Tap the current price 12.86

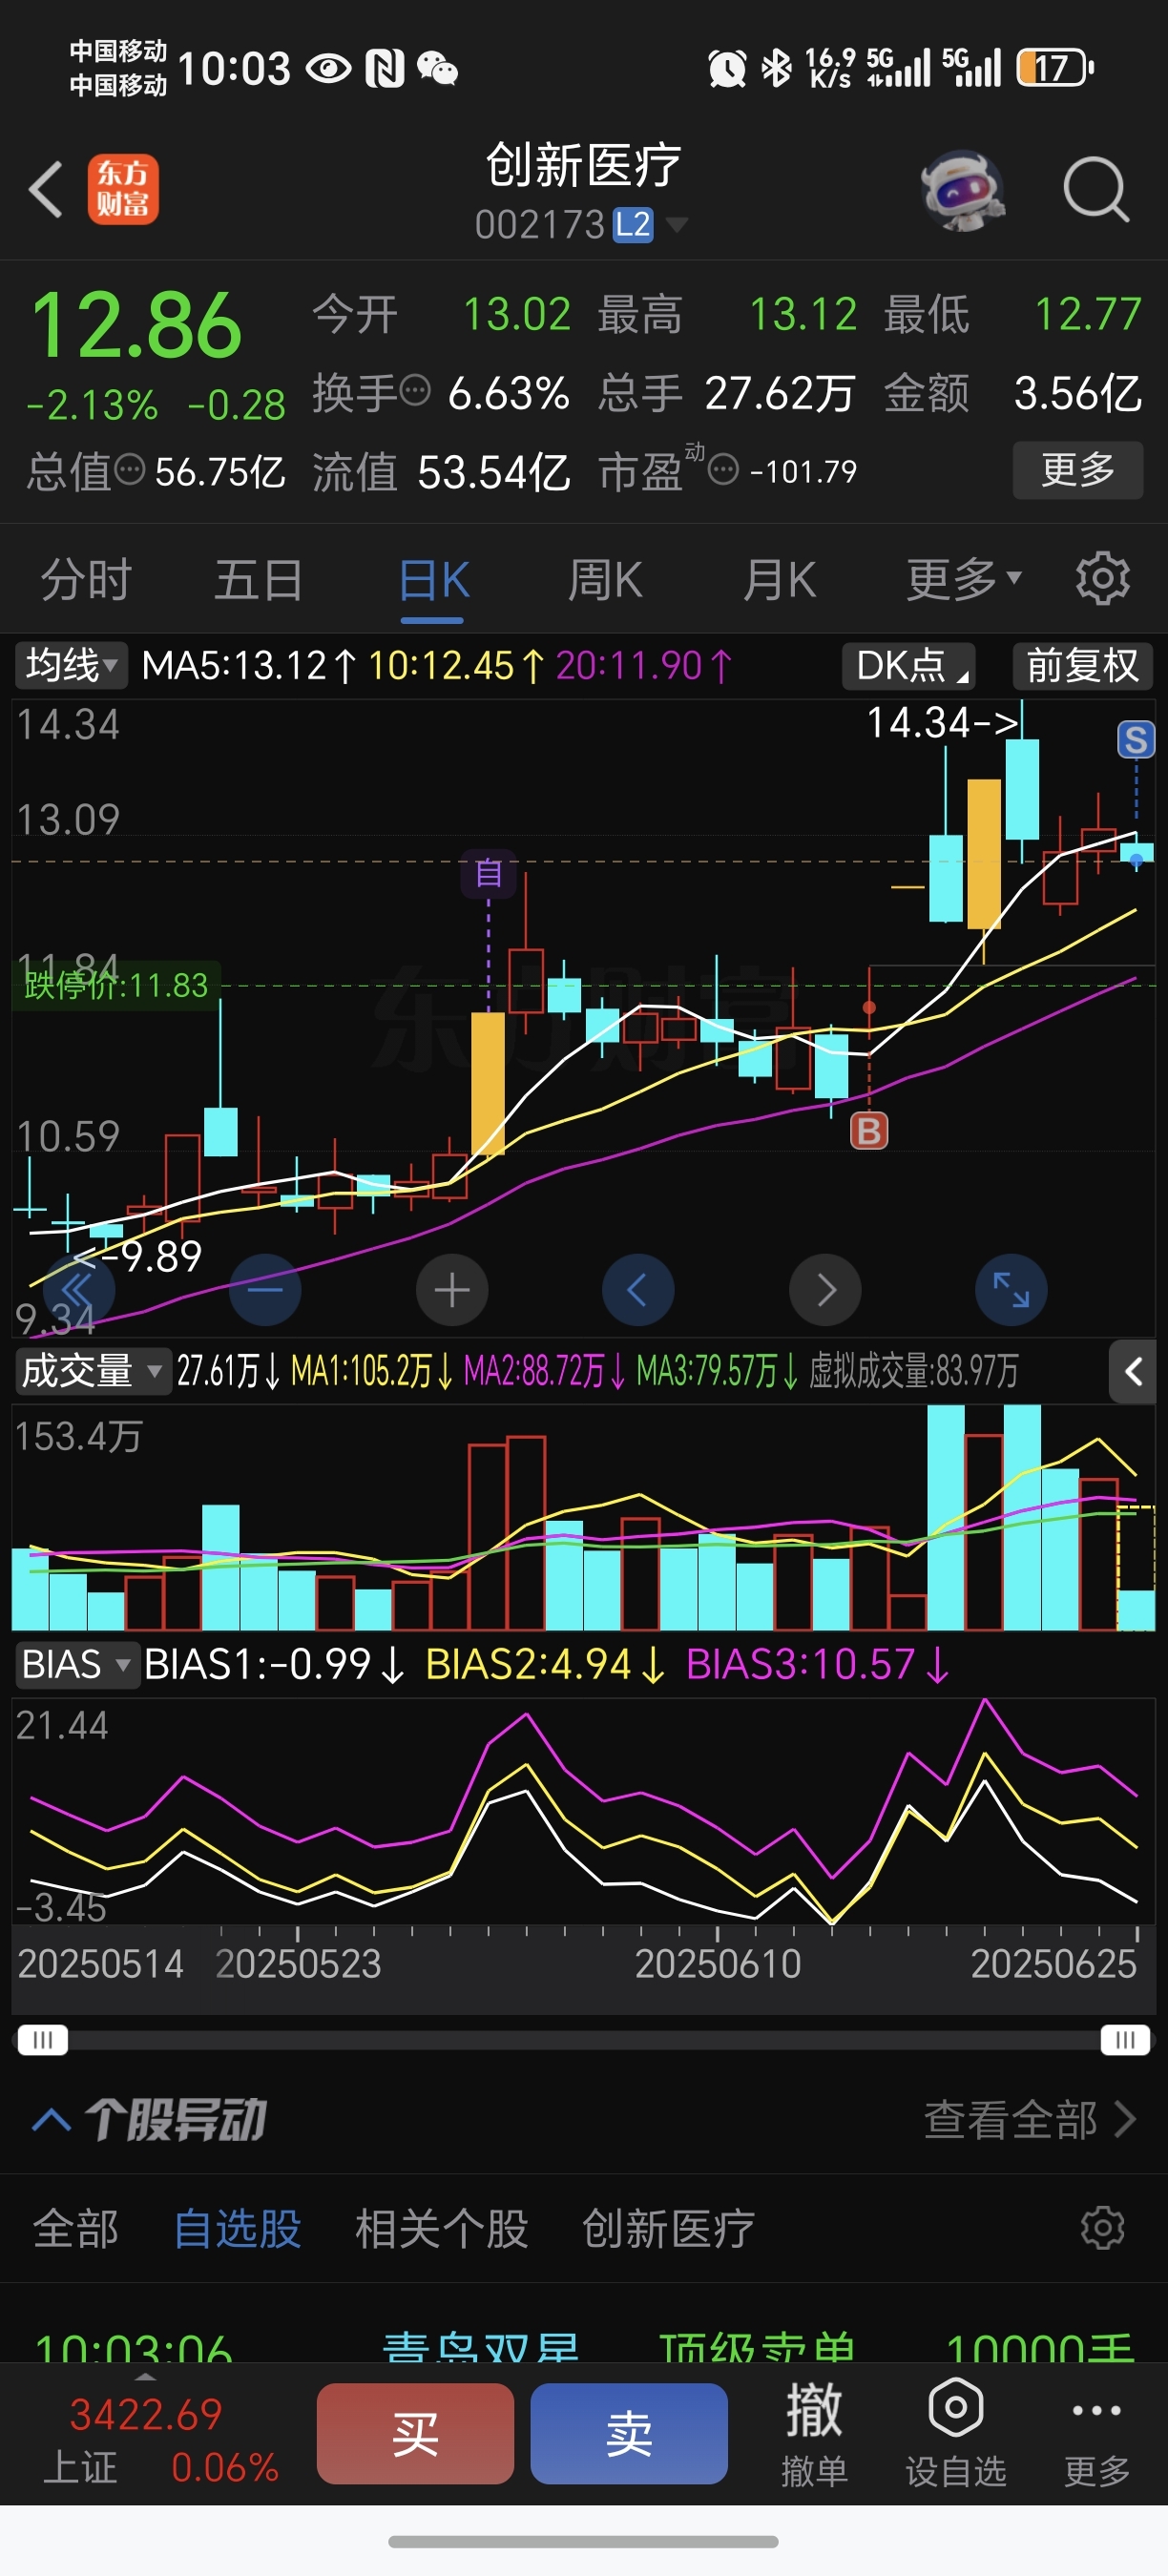(136, 325)
